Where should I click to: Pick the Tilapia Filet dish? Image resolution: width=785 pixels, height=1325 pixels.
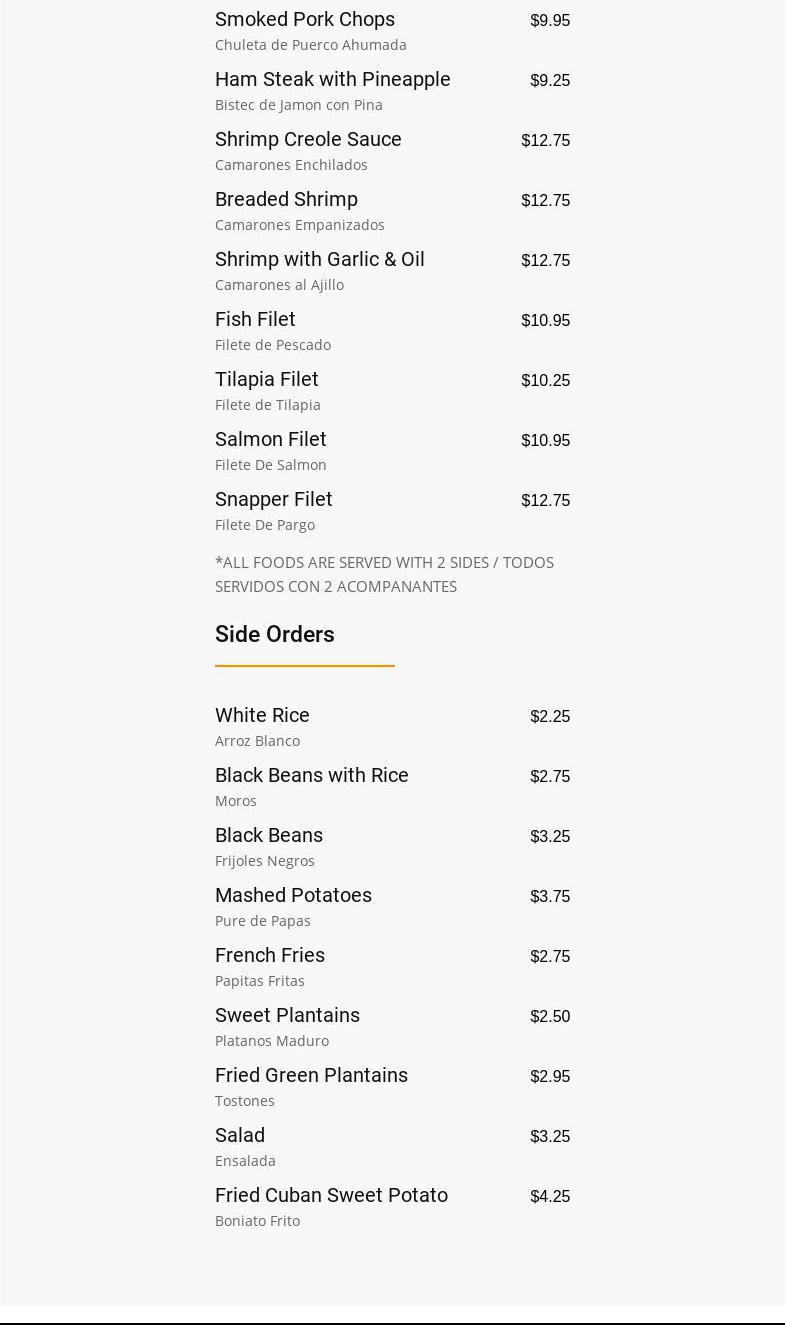[x=266, y=380]
